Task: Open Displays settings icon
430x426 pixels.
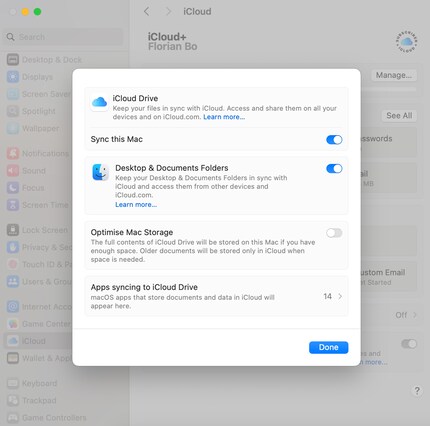Action: (13, 77)
